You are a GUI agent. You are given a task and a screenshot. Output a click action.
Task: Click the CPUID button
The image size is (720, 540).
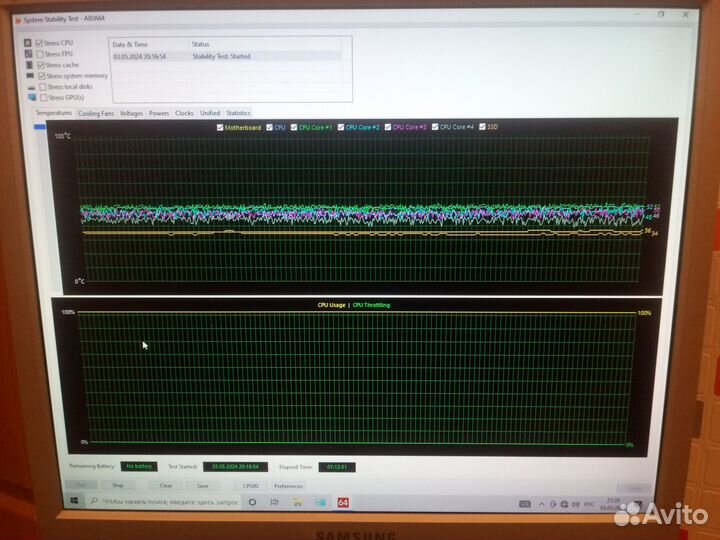(250, 486)
